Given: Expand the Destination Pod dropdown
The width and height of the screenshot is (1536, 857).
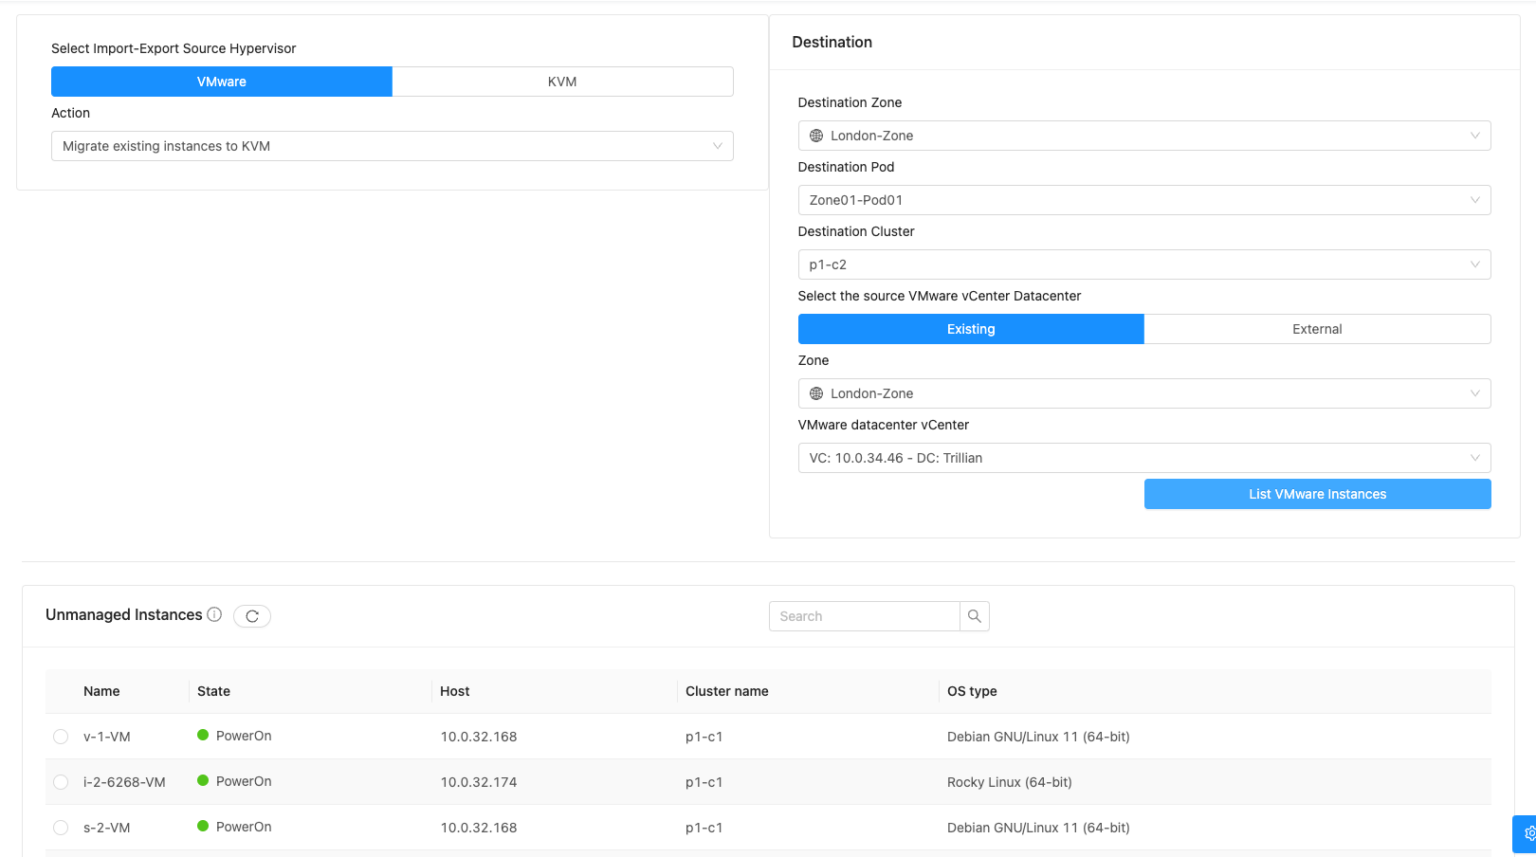Looking at the screenshot, I should 1143,199.
